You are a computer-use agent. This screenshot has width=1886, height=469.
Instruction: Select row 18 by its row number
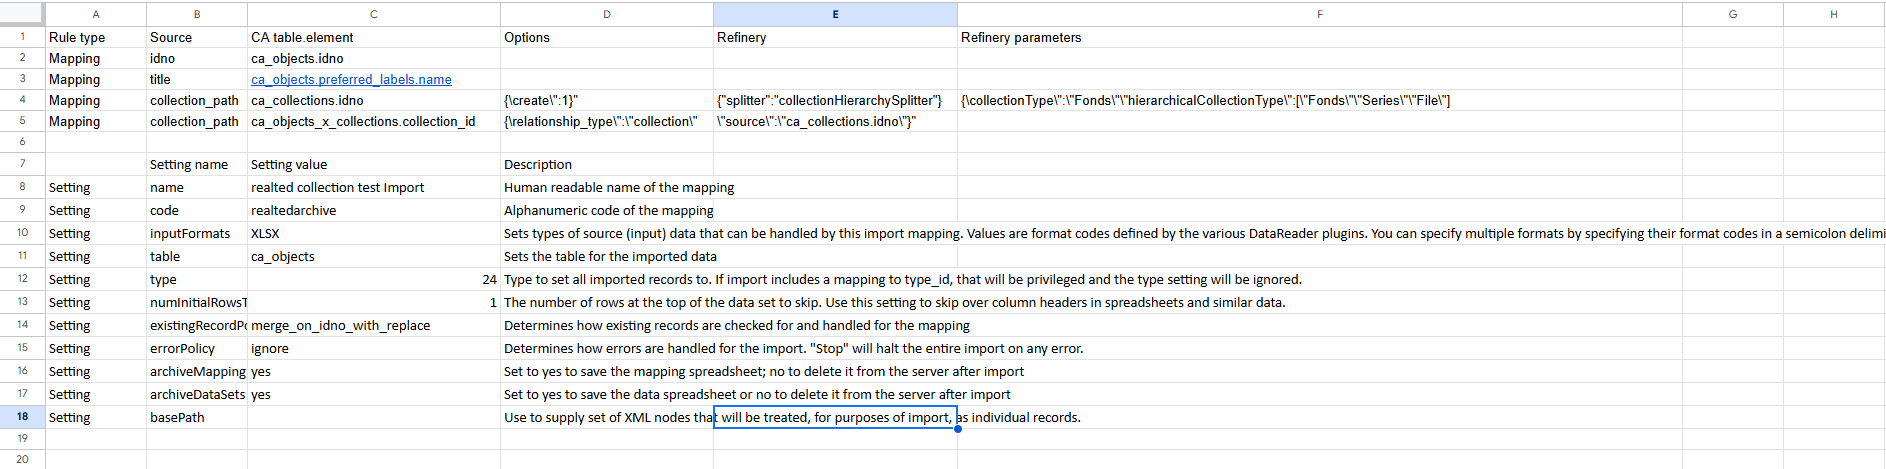pyautogui.click(x=22, y=417)
